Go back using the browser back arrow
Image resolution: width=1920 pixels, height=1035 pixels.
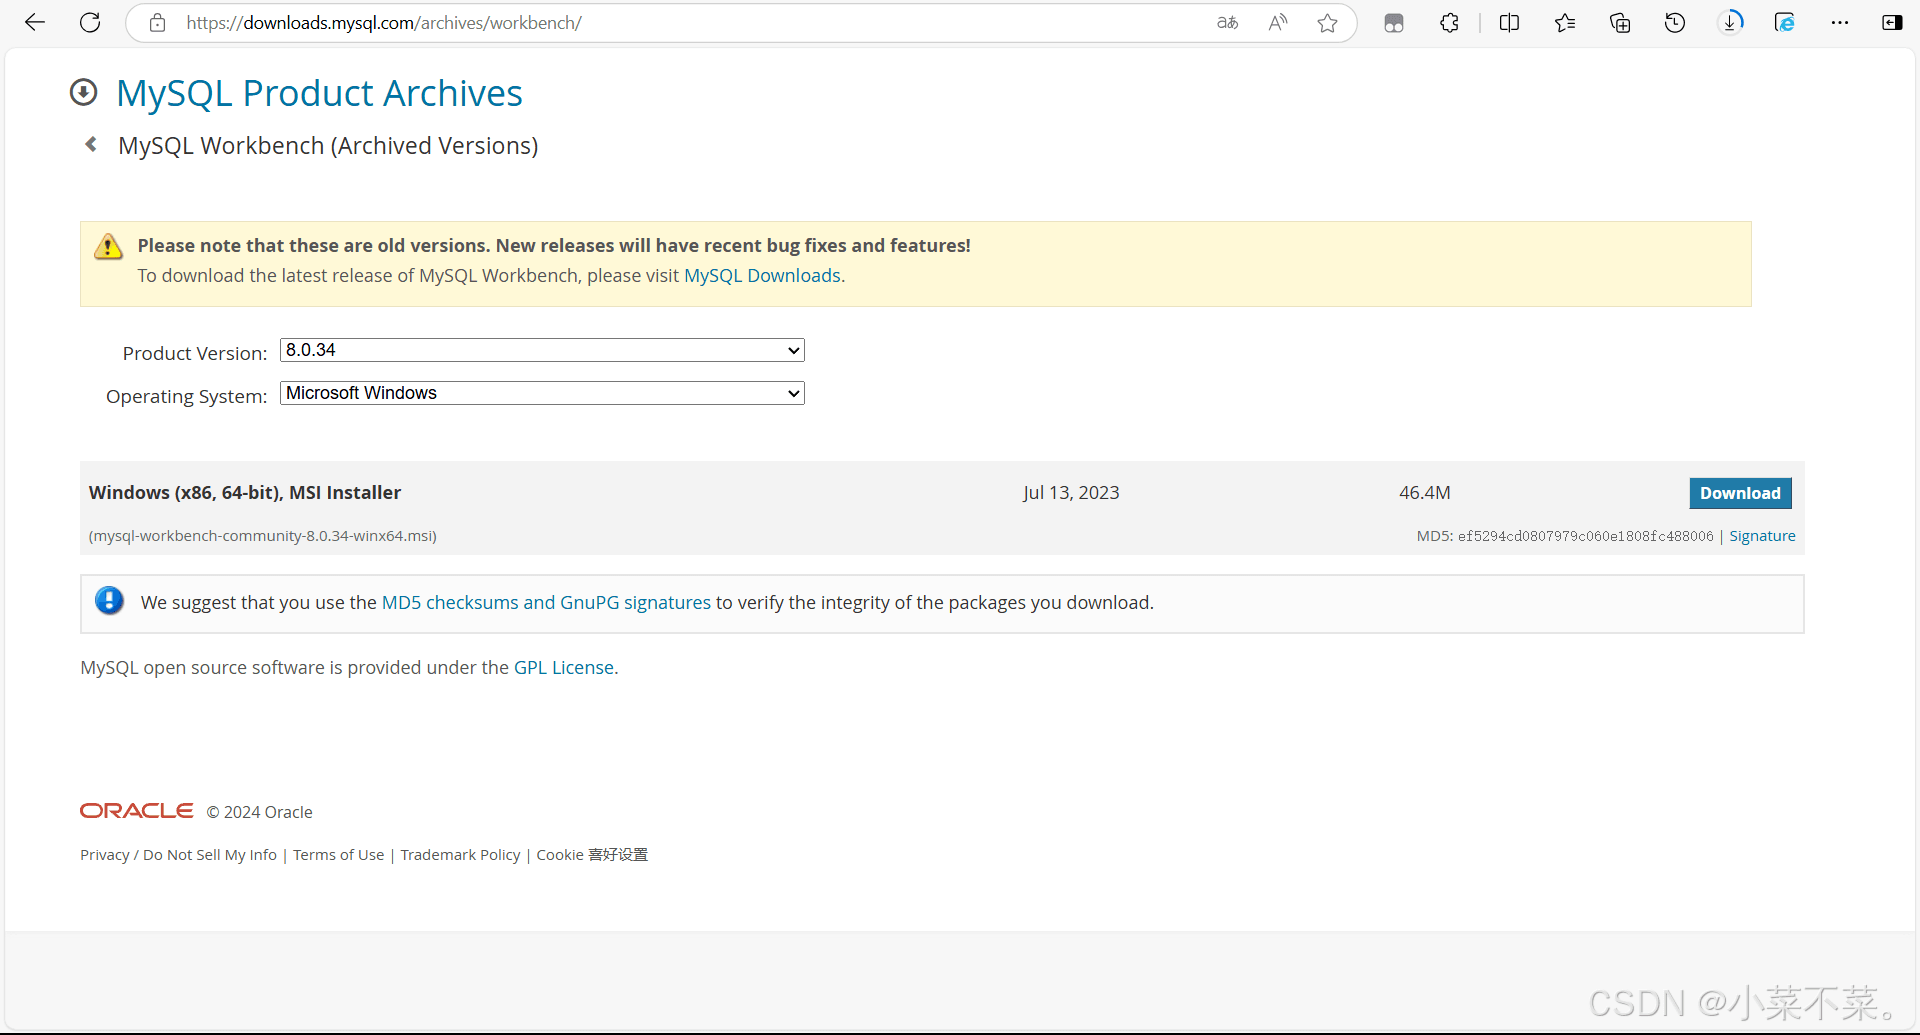35,22
